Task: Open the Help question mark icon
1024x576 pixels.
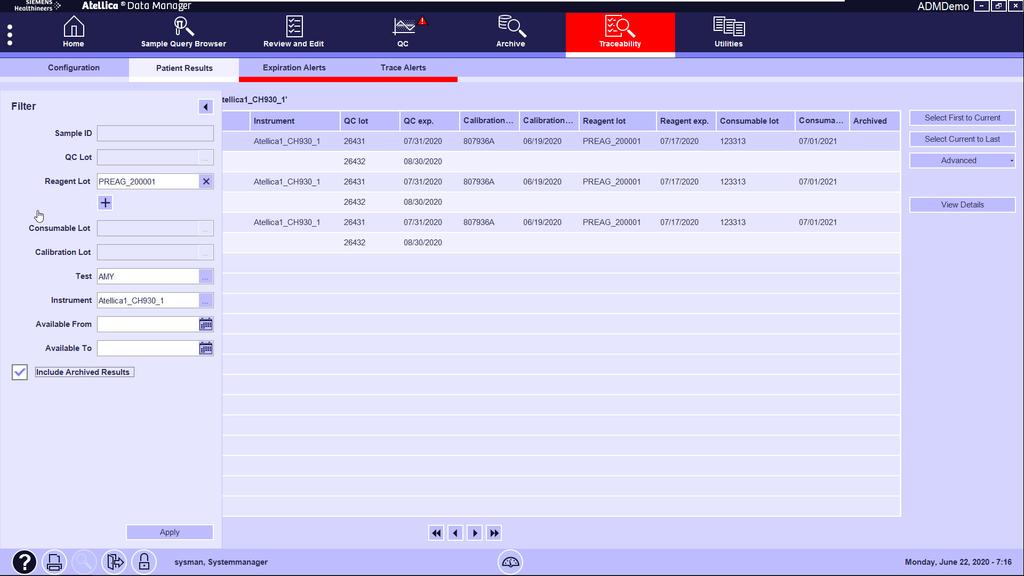Action: click(24, 562)
